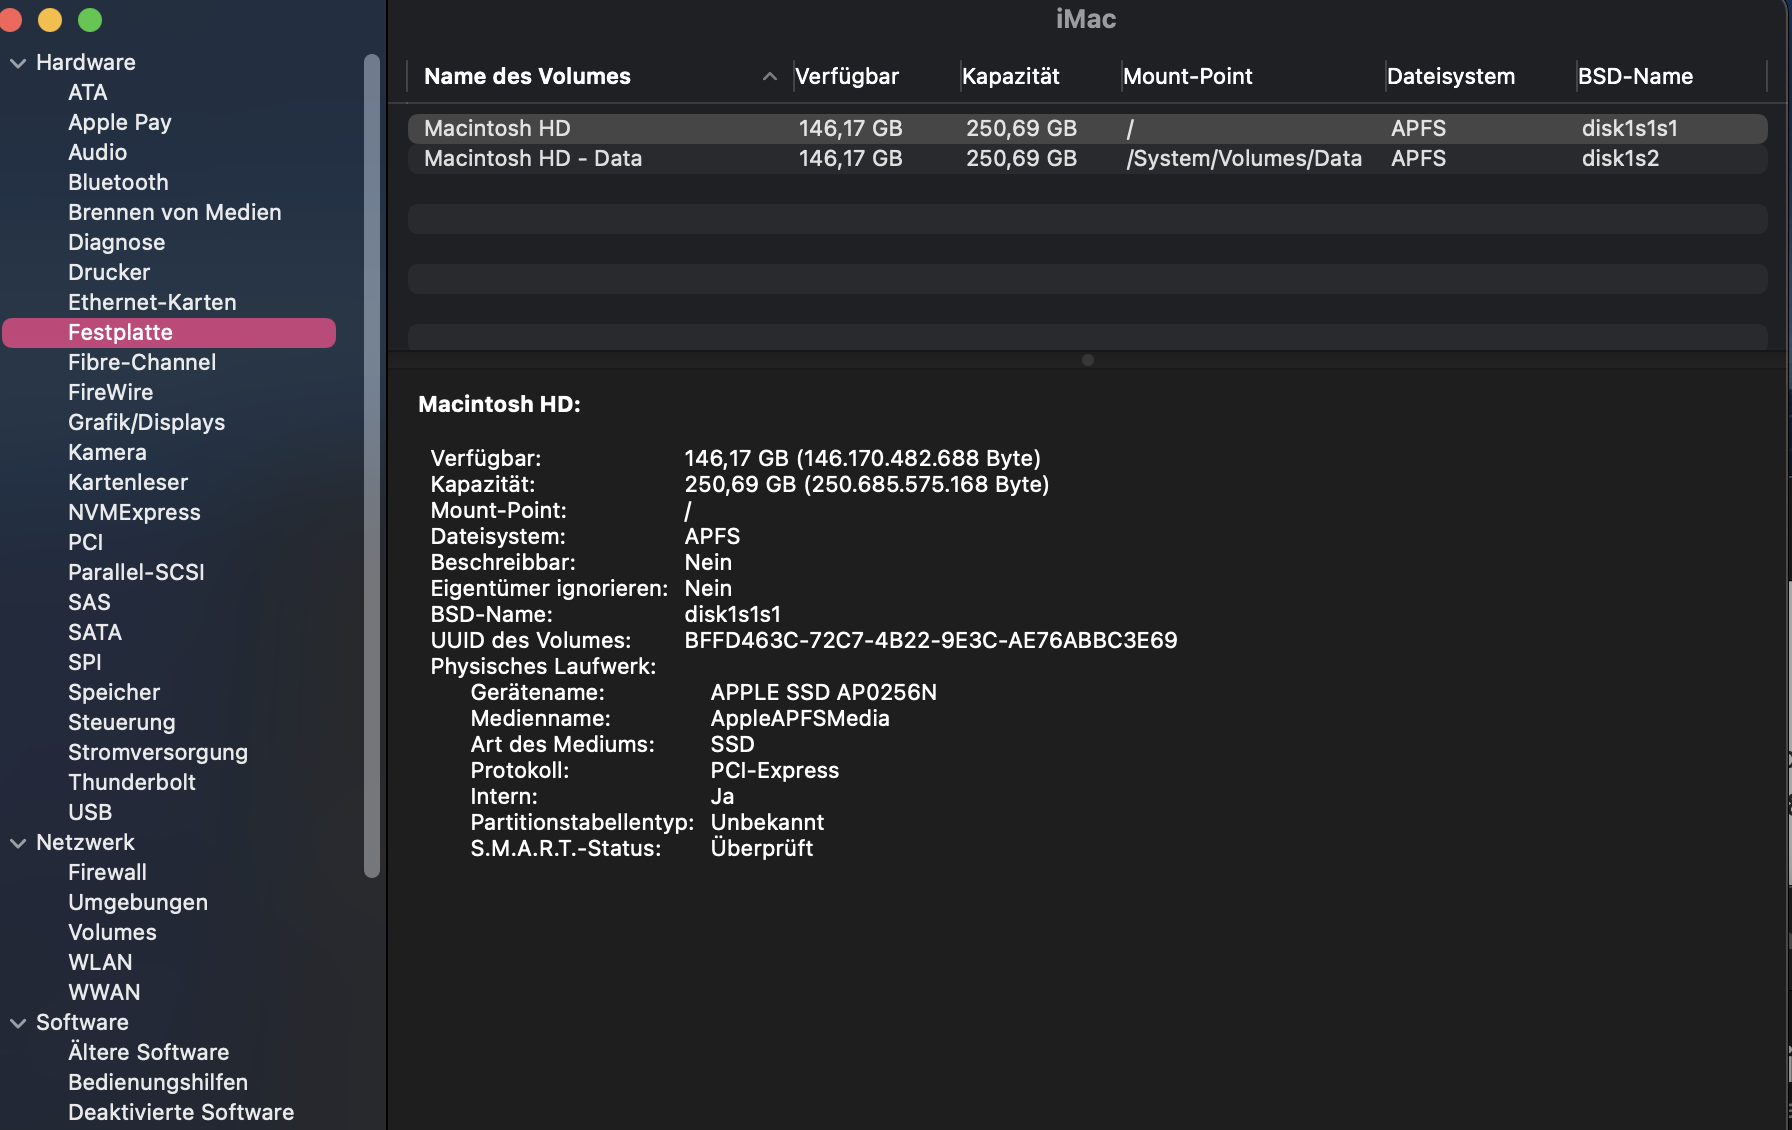Select SPI in the sidebar
The image size is (1792, 1130).
pyautogui.click(x=85, y=662)
